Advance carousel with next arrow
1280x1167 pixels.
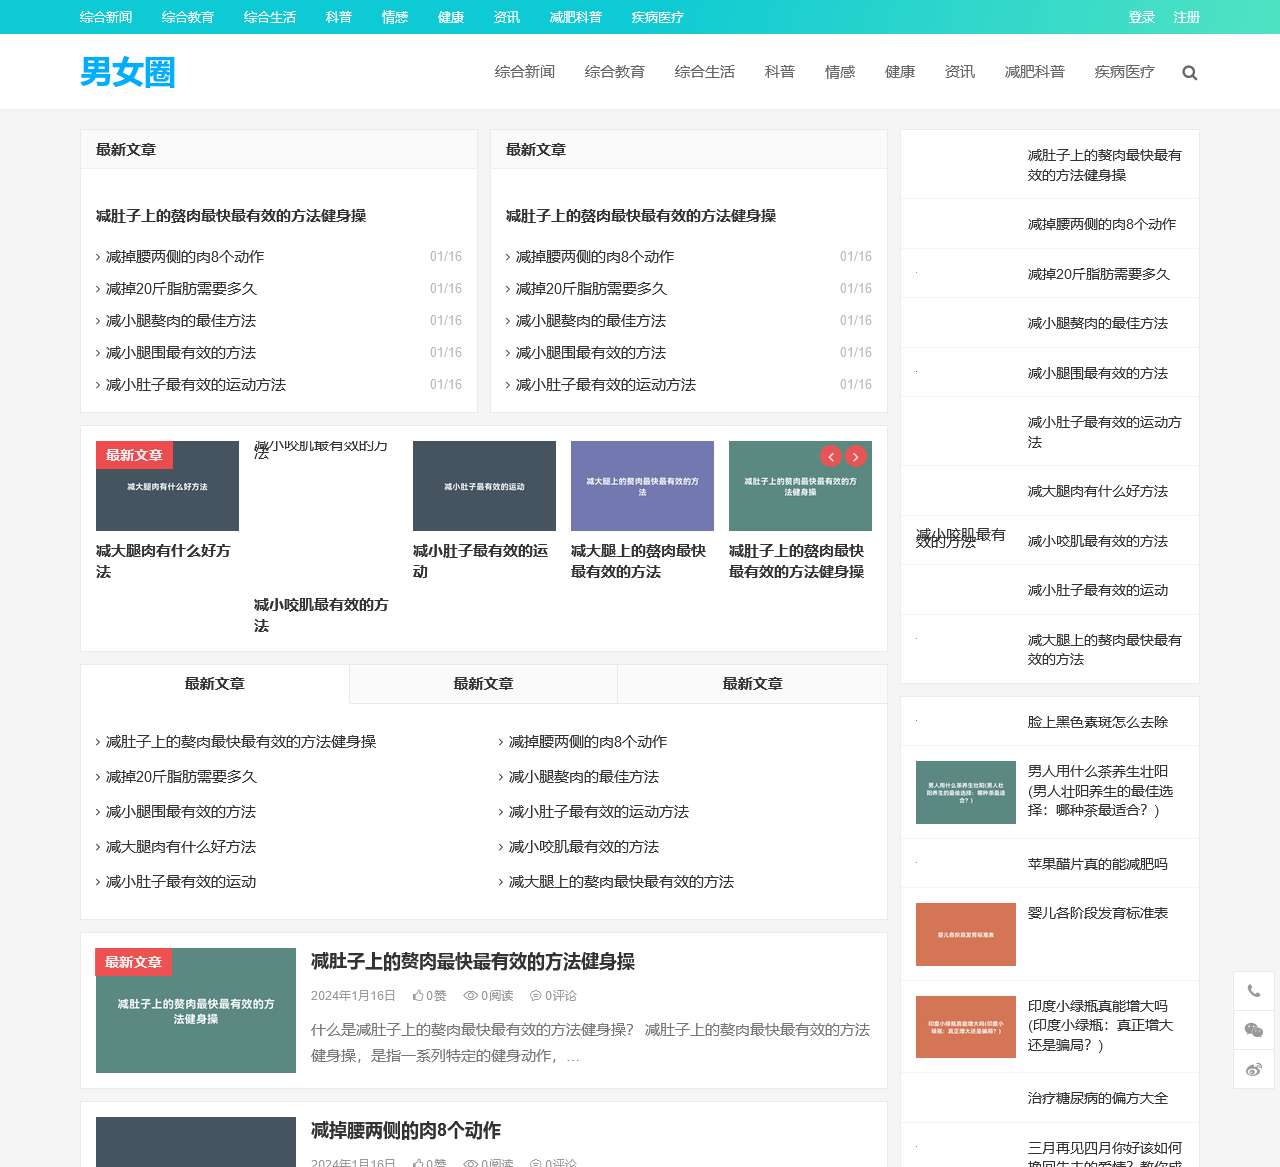pos(856,457)
